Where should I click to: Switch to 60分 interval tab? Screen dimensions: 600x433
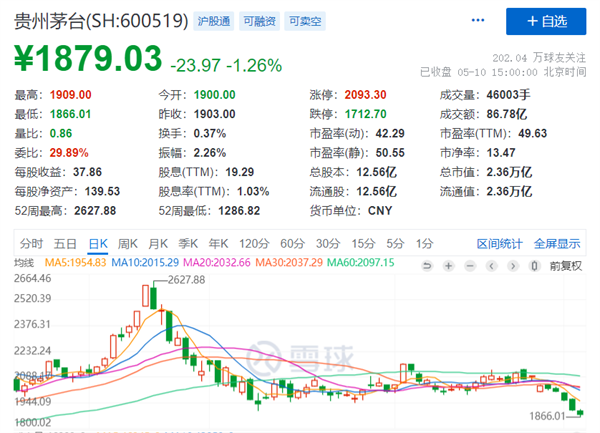292,244
